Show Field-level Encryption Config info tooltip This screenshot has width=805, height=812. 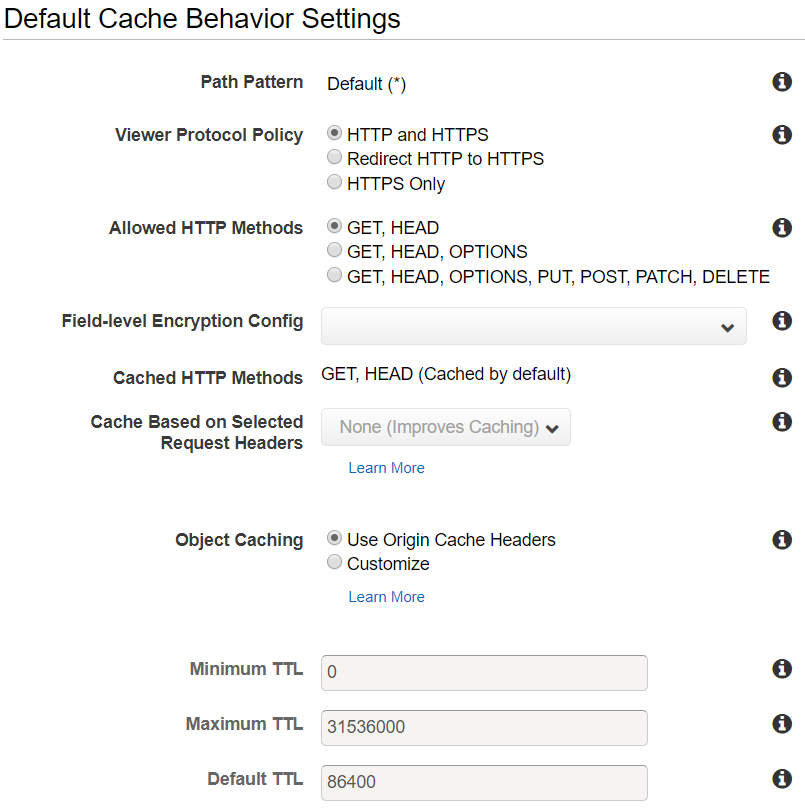[x=783, y=321]
